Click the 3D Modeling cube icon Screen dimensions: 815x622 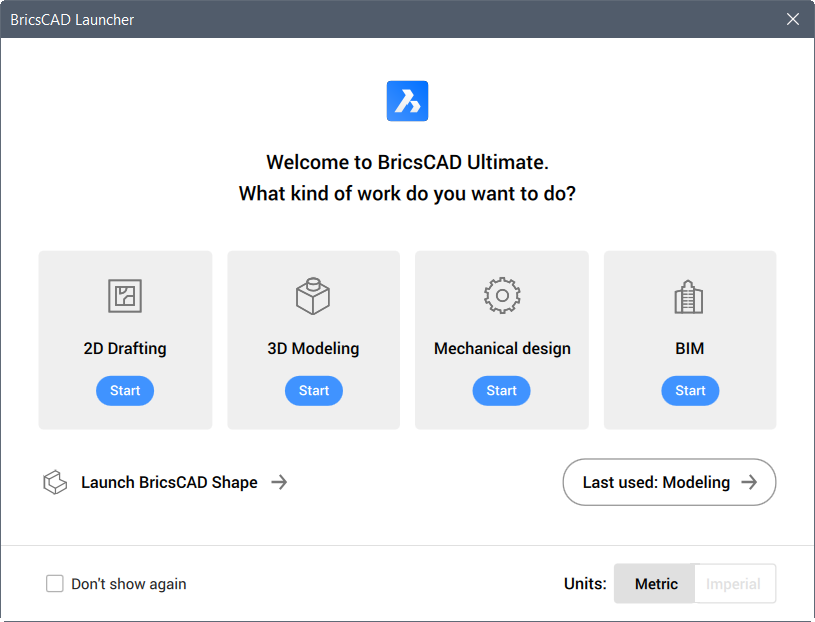coord(313,296)
